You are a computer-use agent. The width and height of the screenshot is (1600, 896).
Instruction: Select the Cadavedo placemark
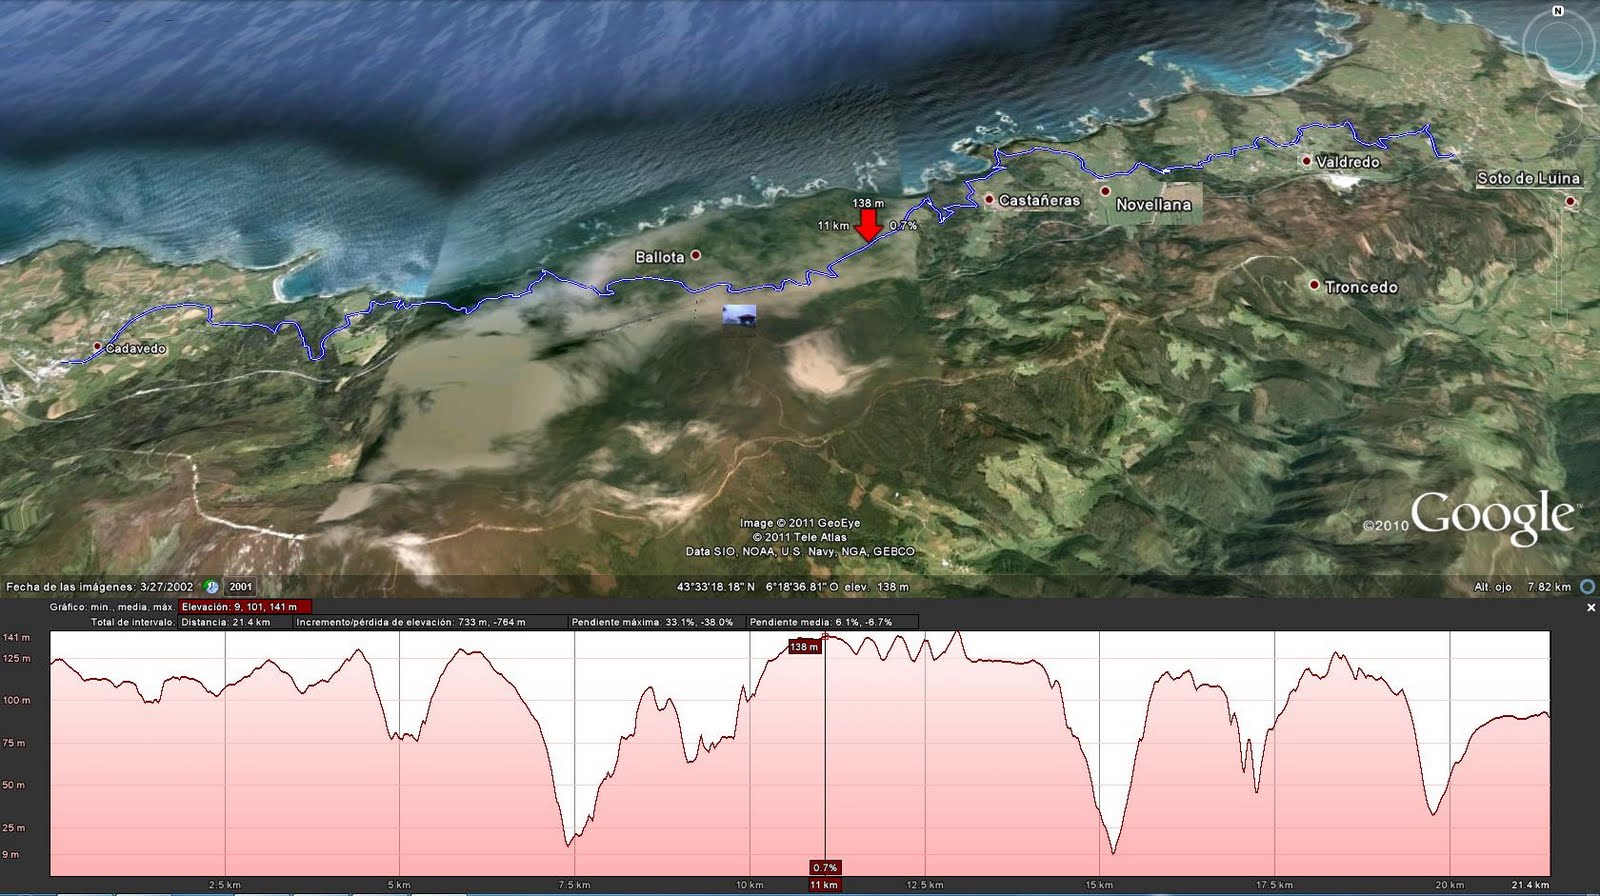point(97,347)
